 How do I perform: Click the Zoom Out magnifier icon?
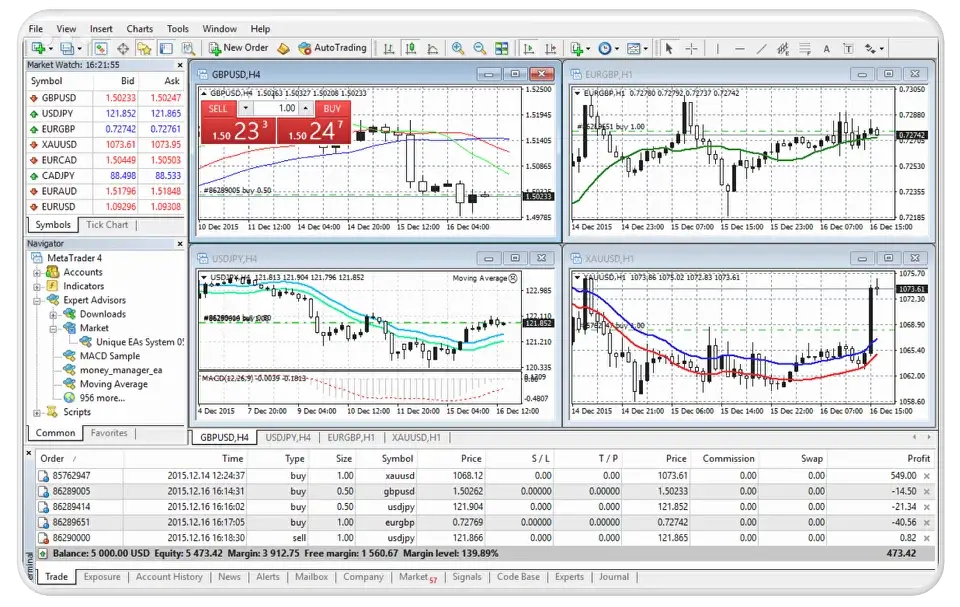479,48
